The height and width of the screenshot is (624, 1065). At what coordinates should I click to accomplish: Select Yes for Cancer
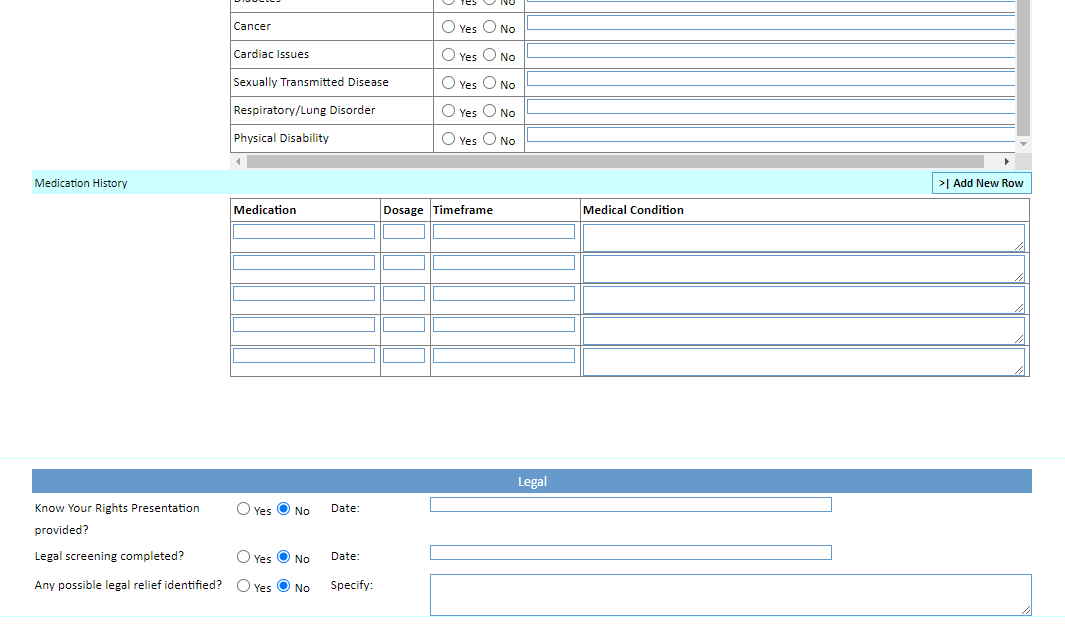click(449, 27)
